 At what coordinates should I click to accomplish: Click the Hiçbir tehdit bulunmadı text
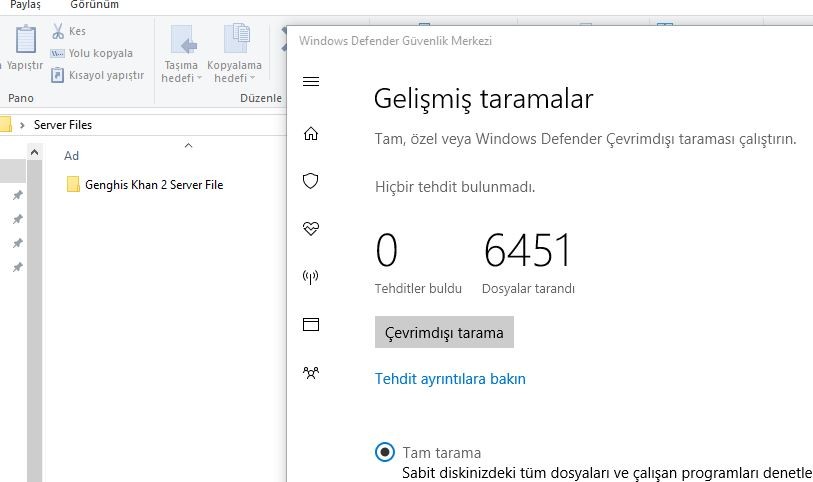[455, 187]
